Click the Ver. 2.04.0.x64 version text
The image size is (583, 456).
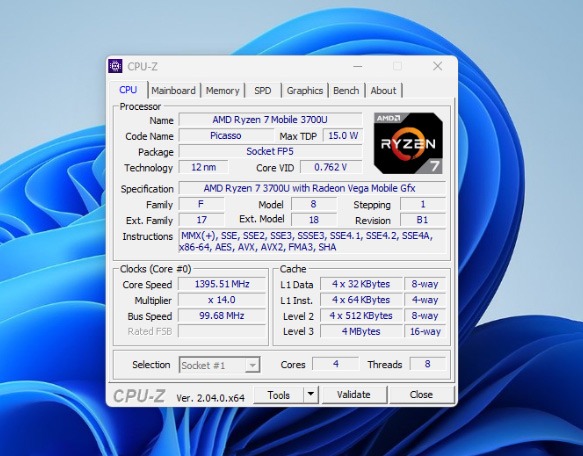[x=211, y=398]
